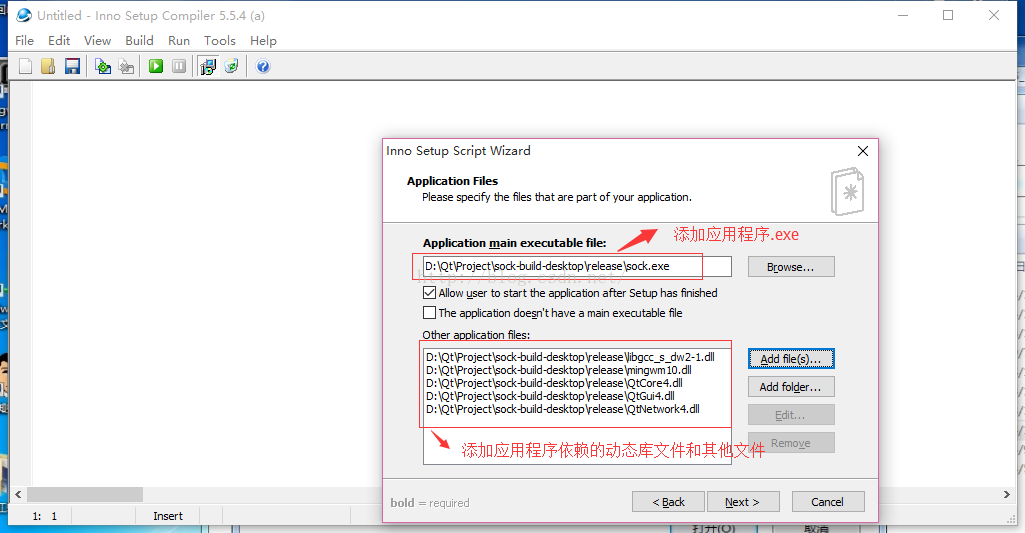Viewport: 1025px width, 533px height.
Task: Open an existing script file
Action: coord(48,66)
